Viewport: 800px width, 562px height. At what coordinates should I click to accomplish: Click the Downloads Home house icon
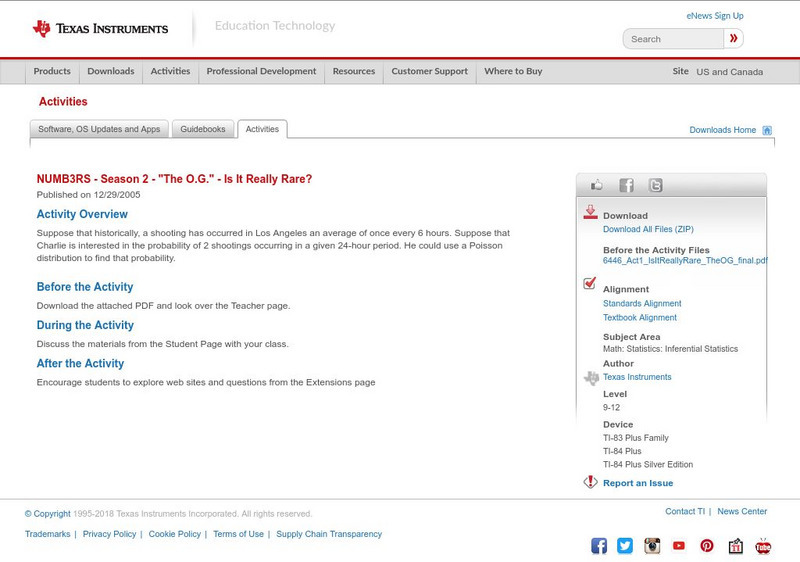(x=767, y=130)
